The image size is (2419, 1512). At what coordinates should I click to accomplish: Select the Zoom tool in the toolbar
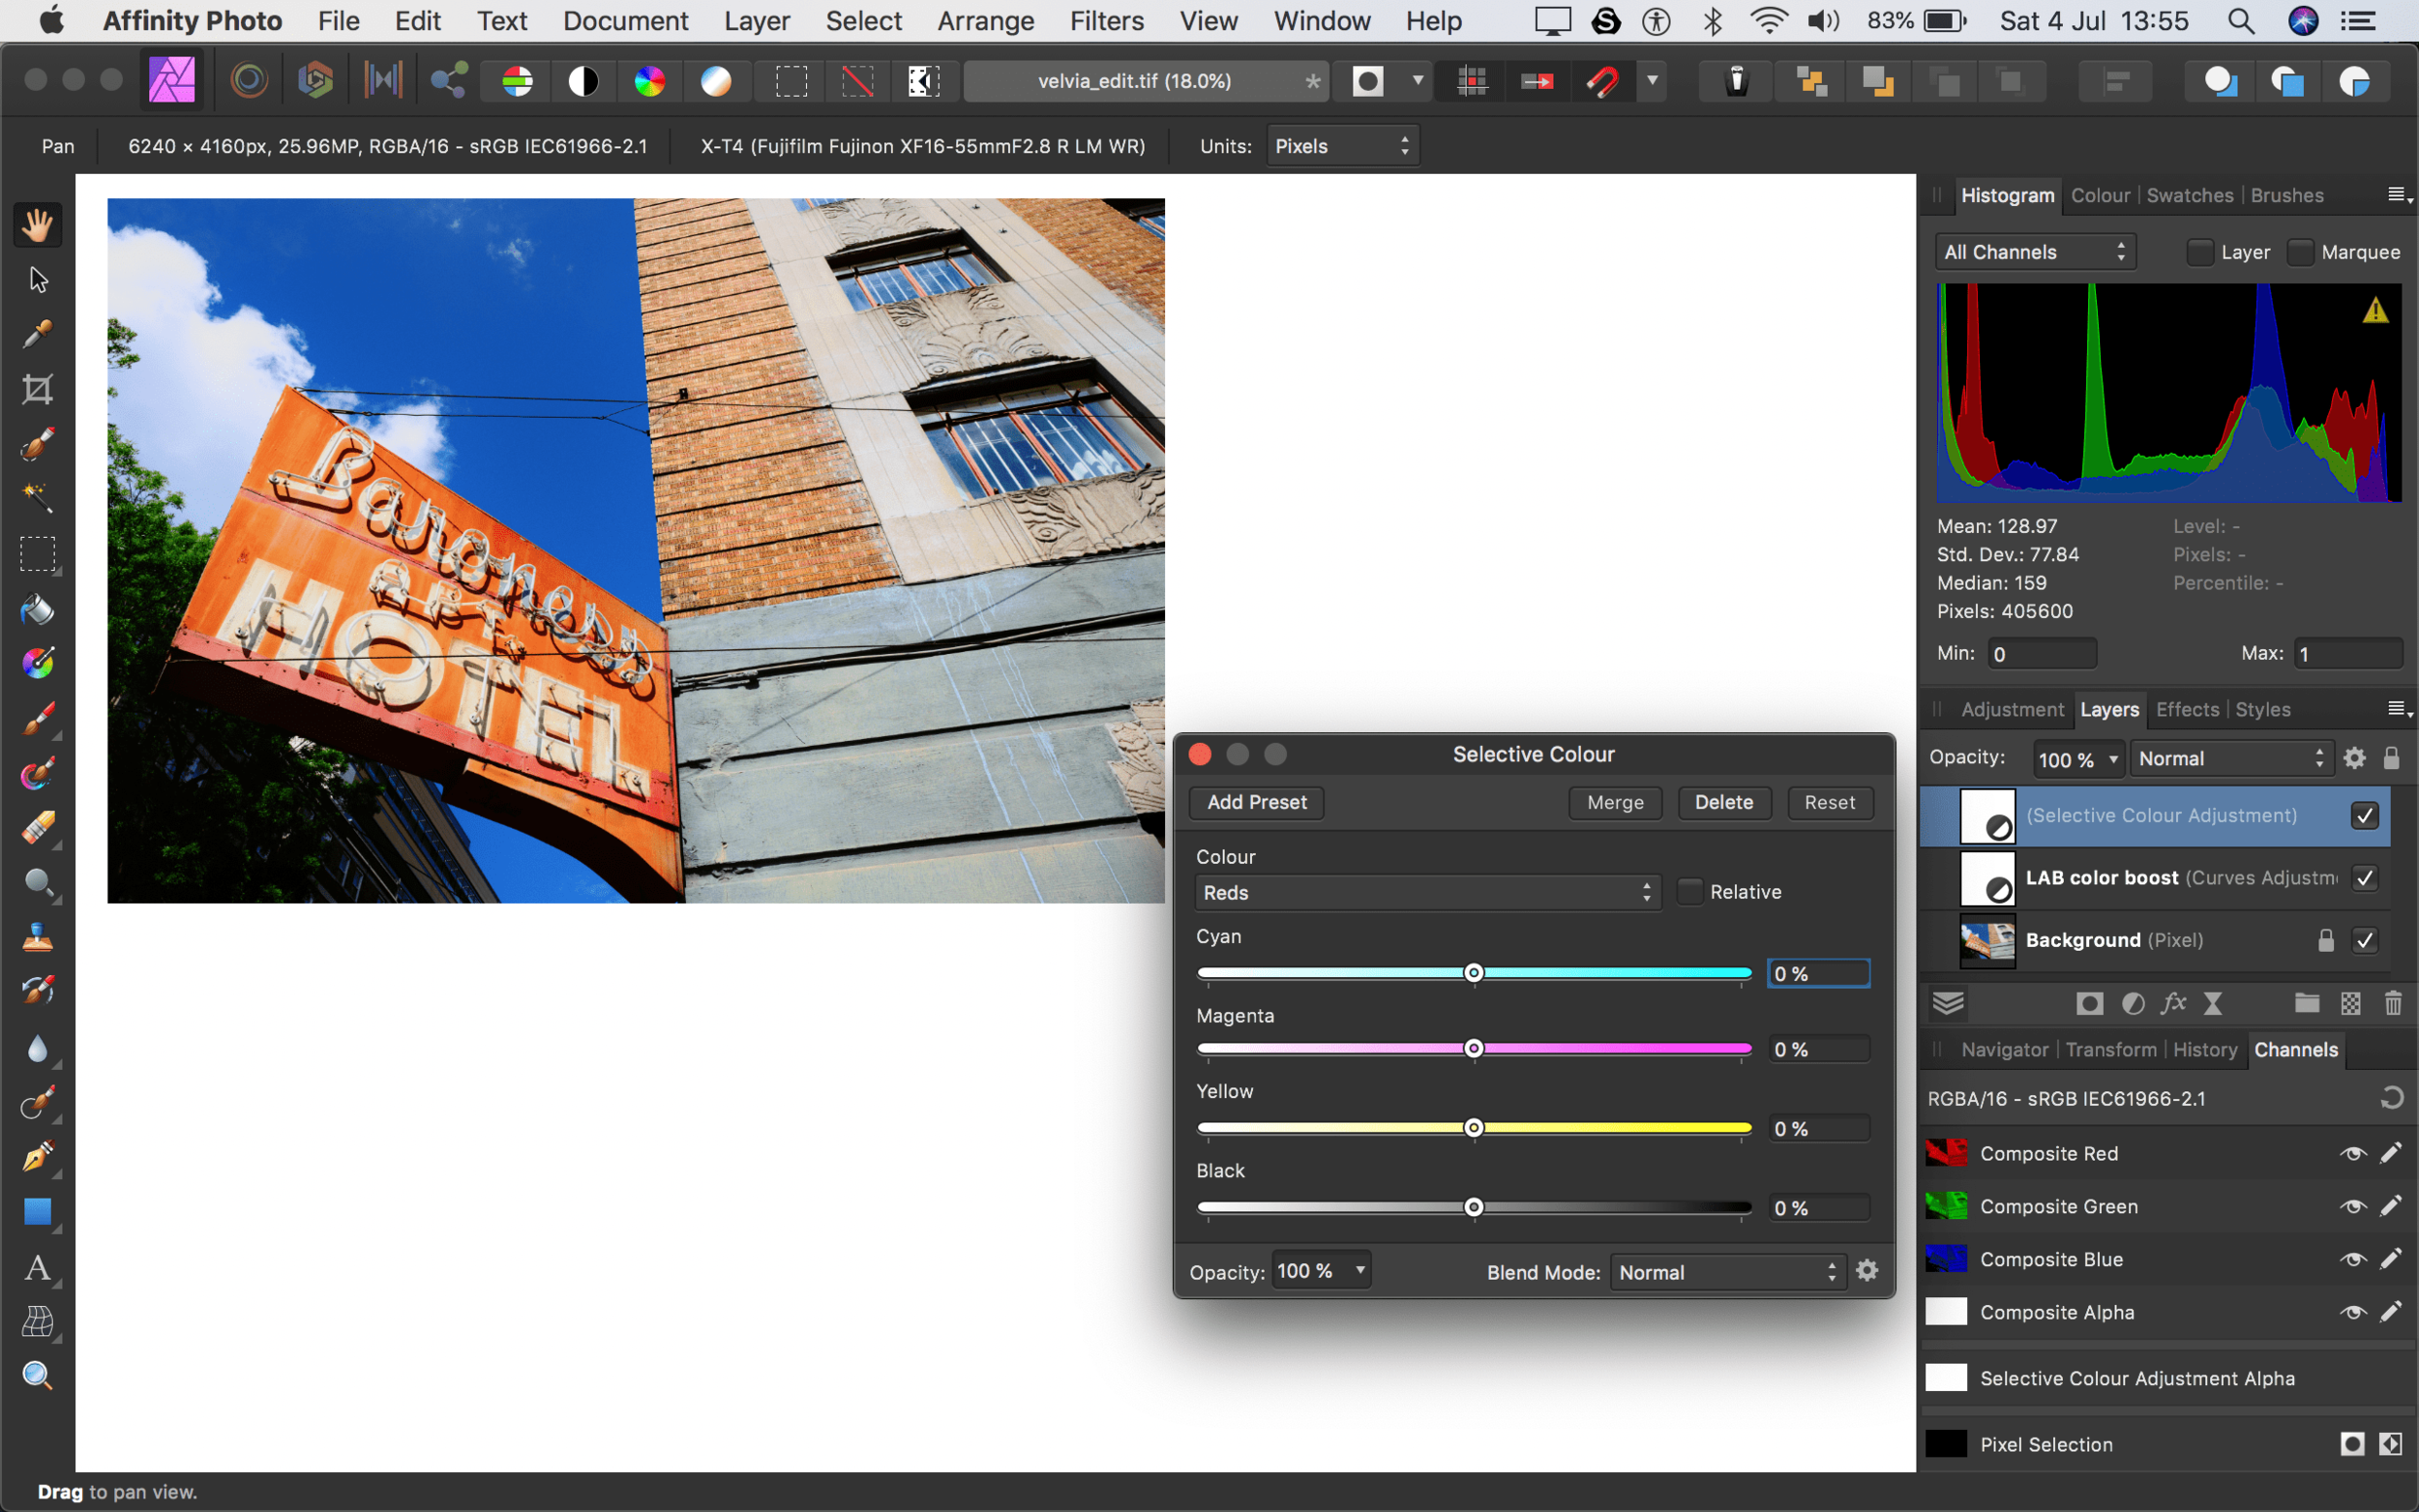tap(37, 1376)
